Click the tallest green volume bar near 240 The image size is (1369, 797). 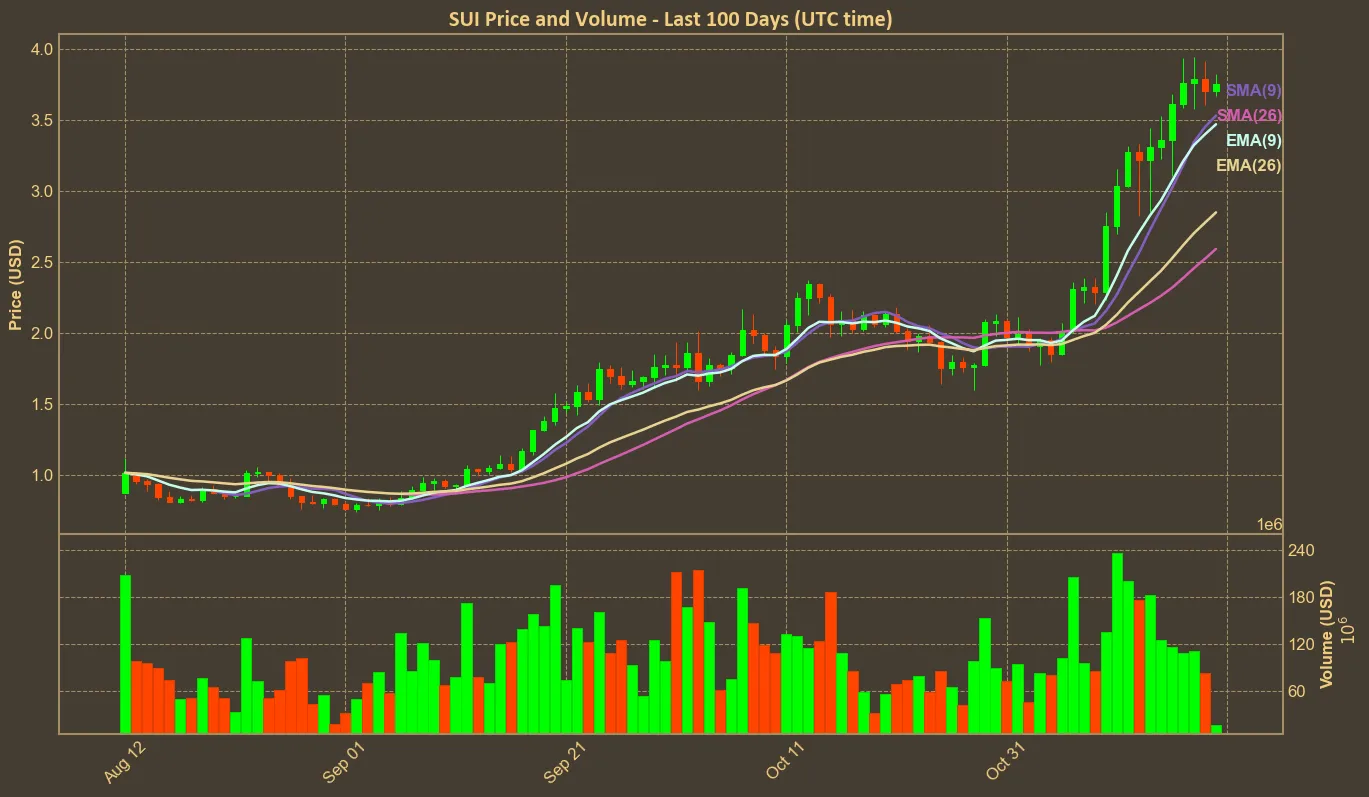pos(1117,643)
